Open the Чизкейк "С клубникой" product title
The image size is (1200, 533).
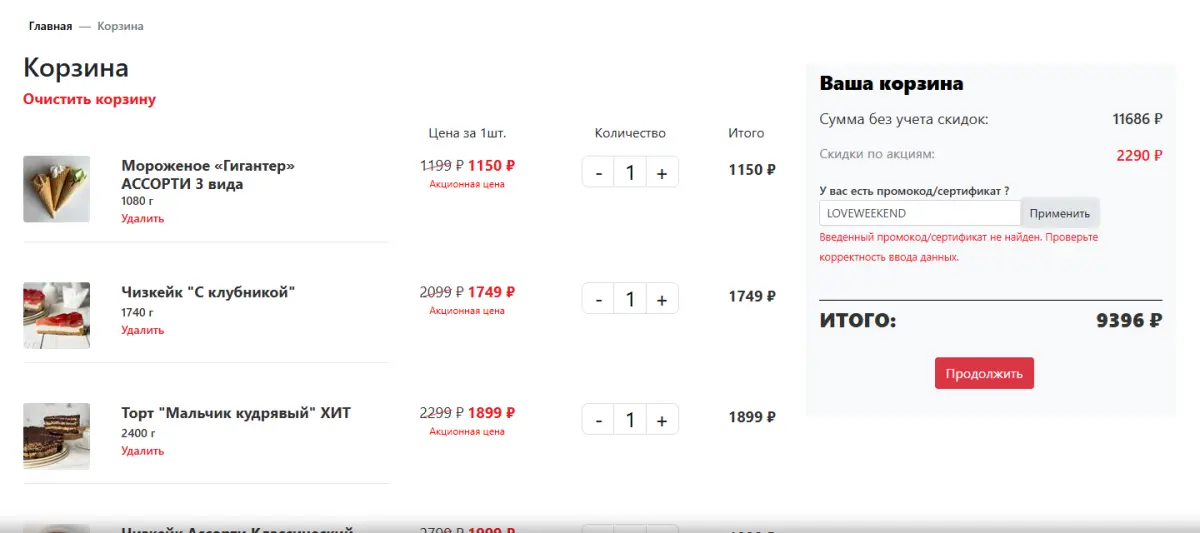coord(208,292)
